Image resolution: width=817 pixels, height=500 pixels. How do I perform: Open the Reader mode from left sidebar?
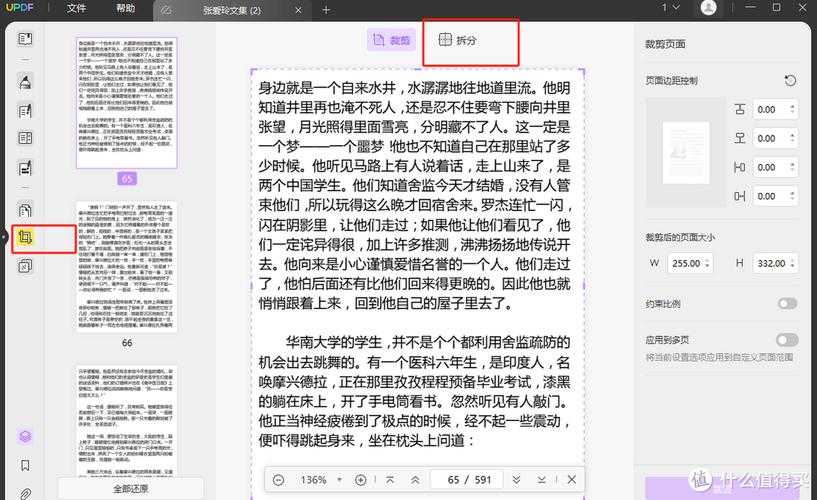tap(25, 39)
